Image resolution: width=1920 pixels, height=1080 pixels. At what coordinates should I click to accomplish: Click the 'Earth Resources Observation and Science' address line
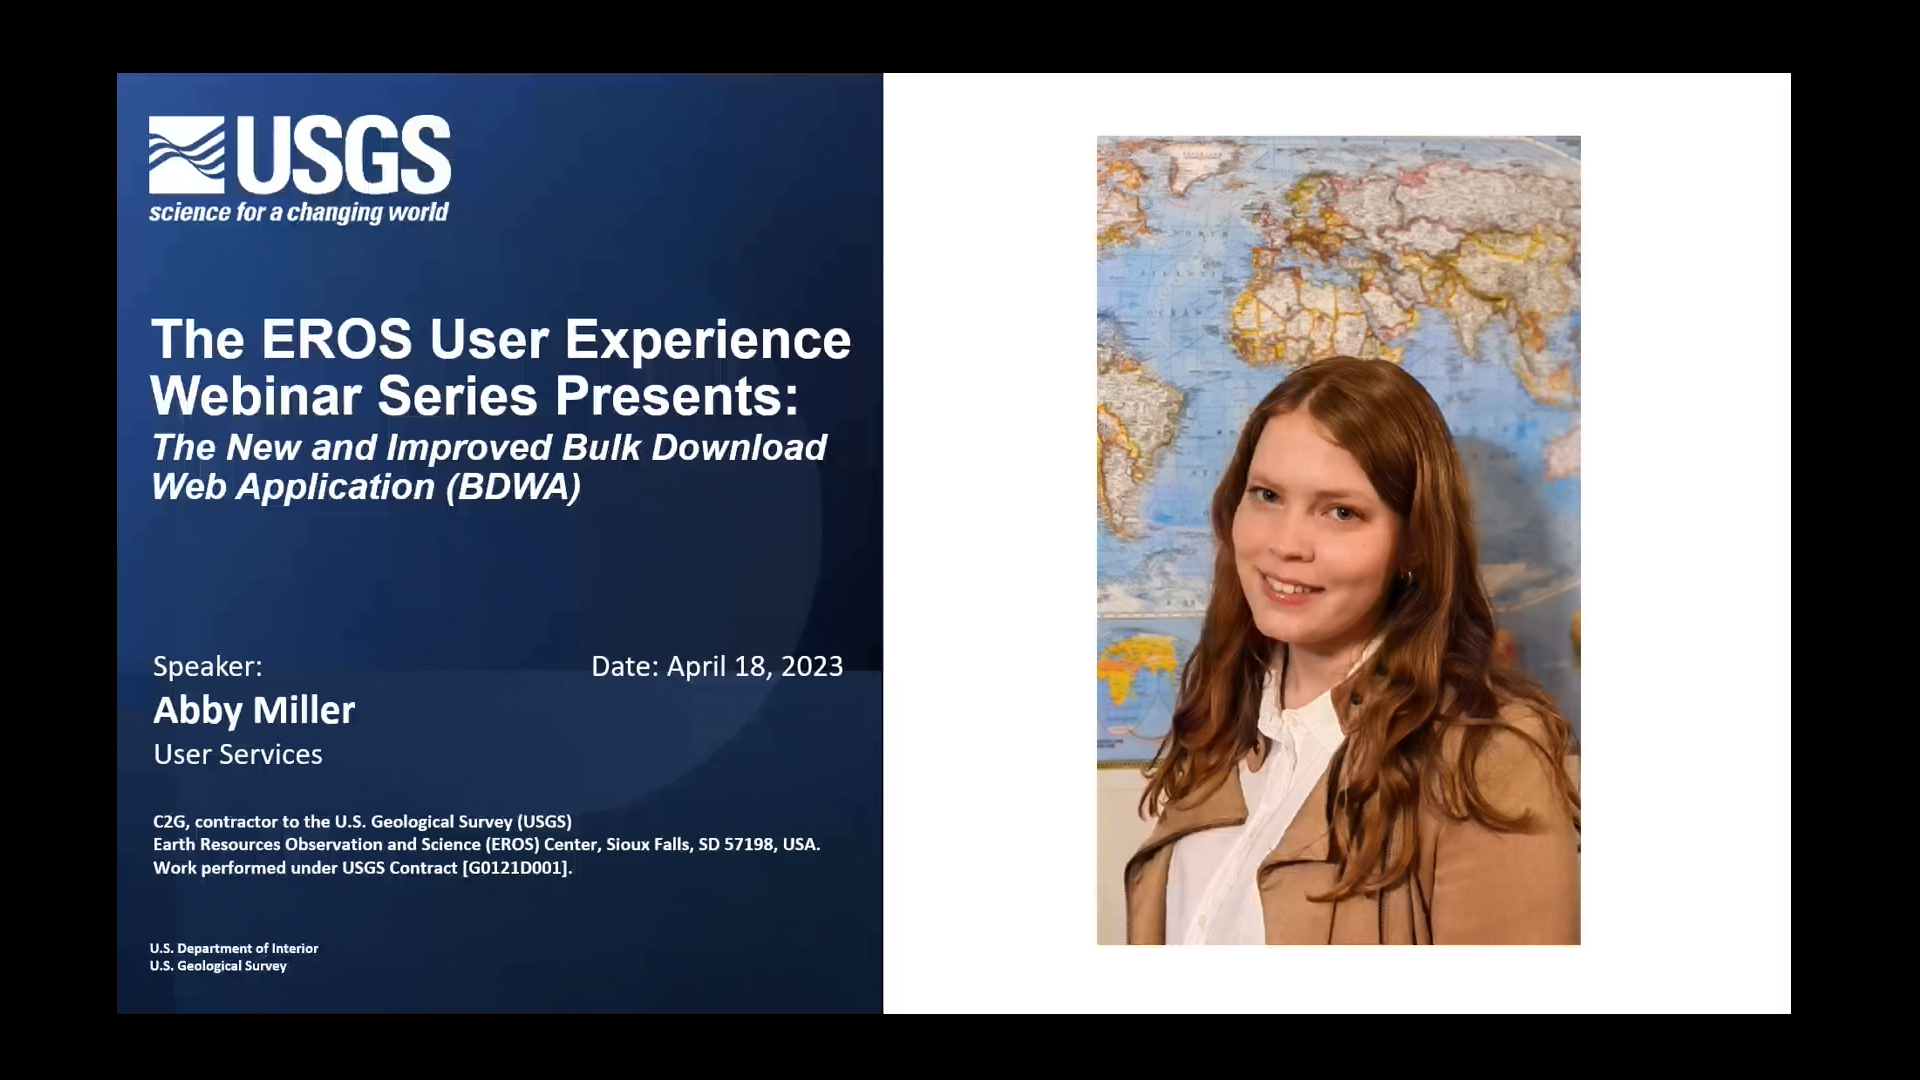coord(486,844)
